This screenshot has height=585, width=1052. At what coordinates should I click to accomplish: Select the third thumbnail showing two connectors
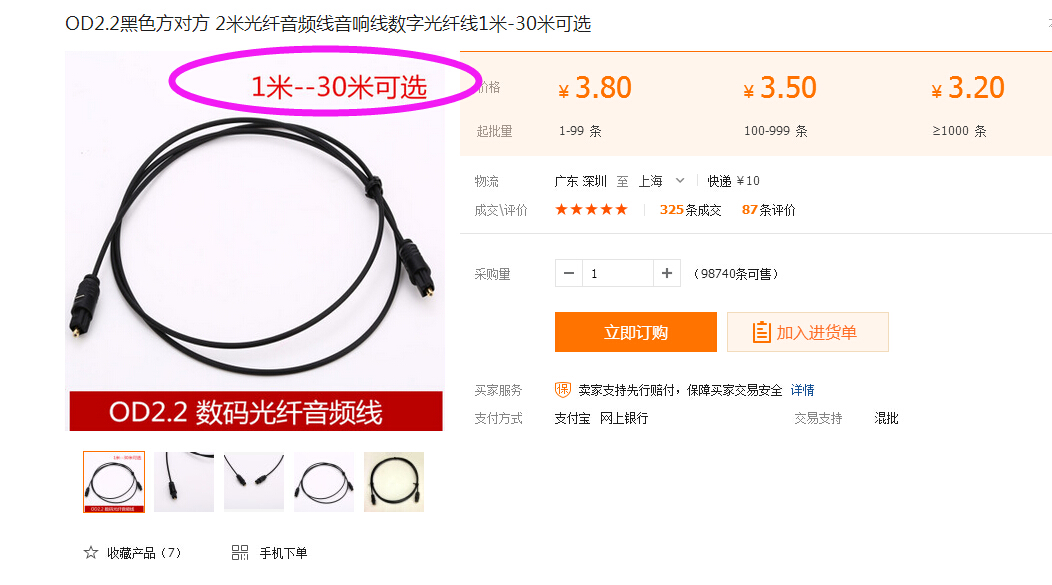click(x=254, y=482)
